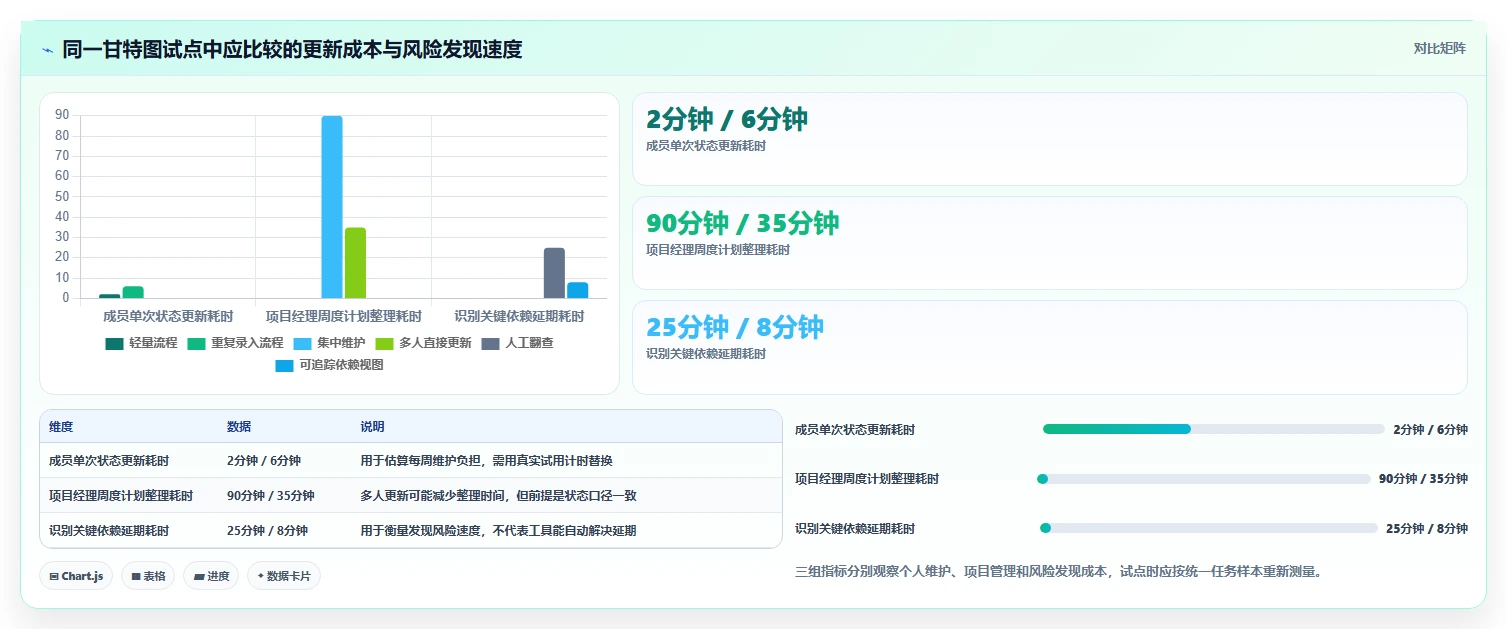Click table value 90分钟 / 35分钟

[271, 496]
